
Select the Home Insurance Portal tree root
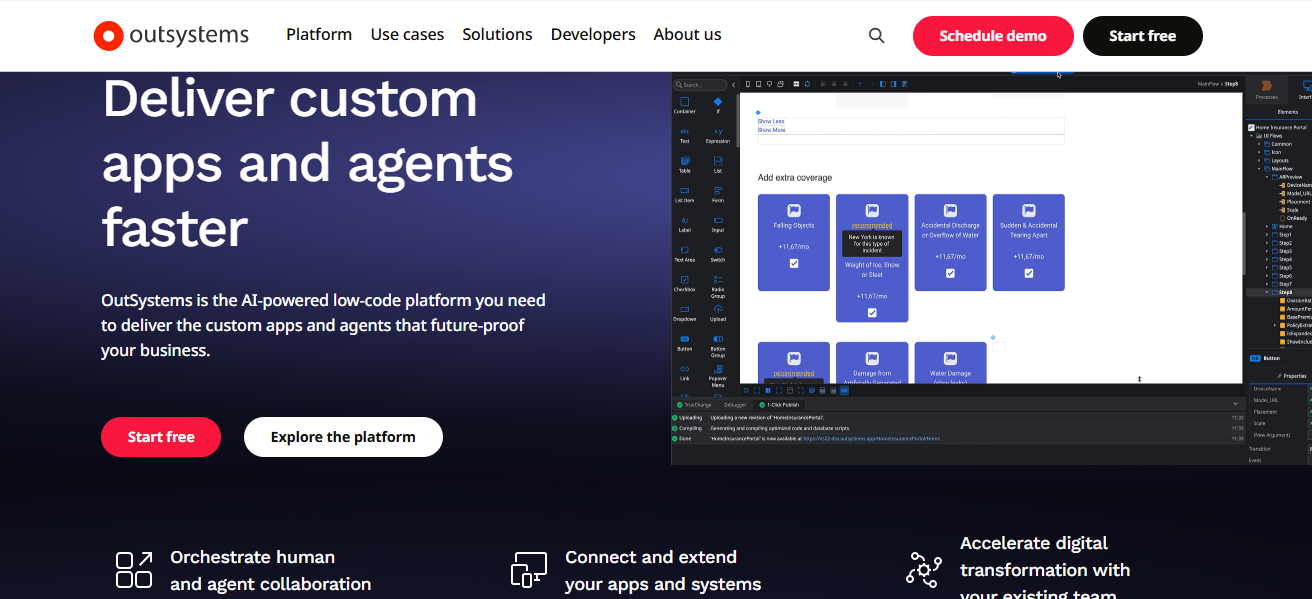1275,128
